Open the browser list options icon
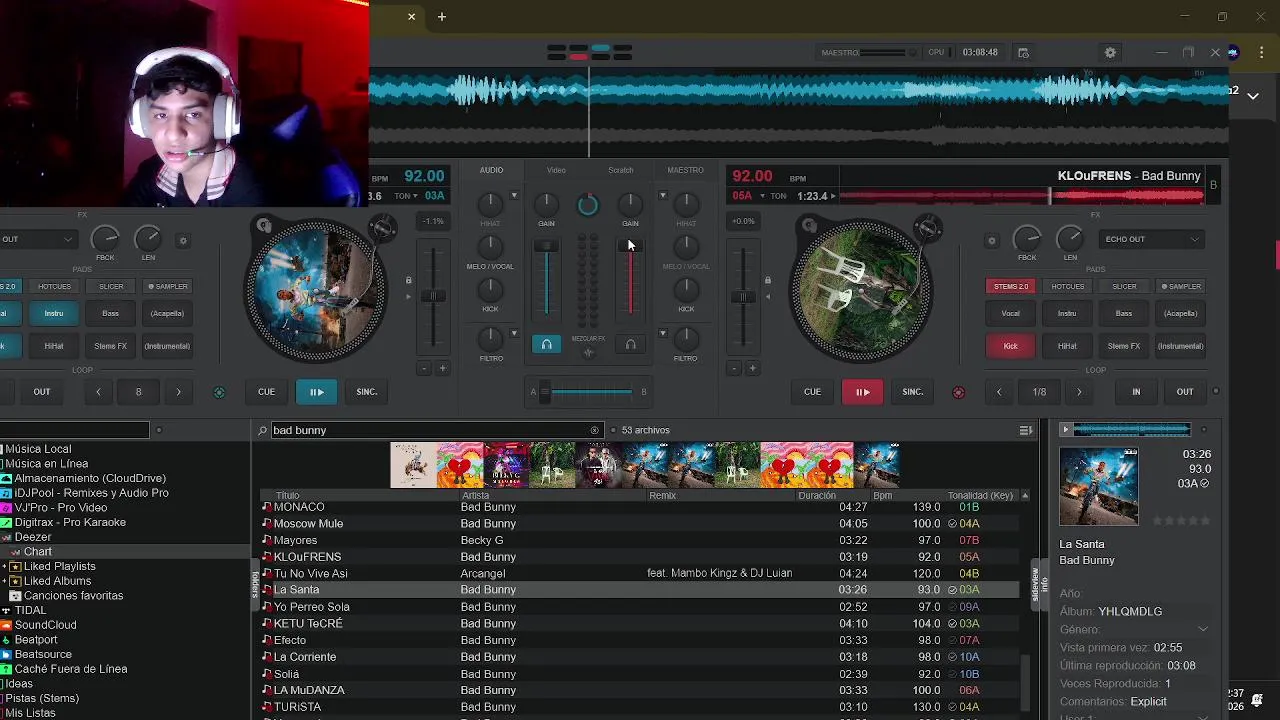The image size is (1280, 720). point(1025,430)
